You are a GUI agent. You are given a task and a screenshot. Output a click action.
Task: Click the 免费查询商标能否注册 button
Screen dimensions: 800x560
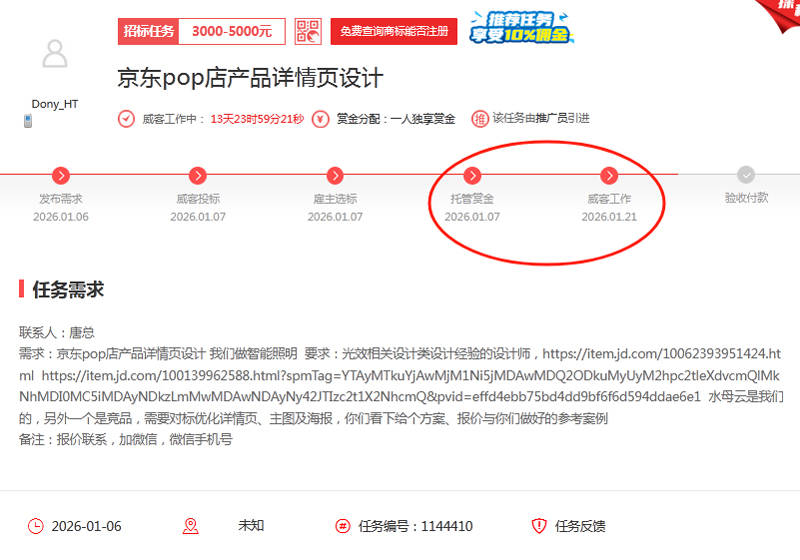394,31
